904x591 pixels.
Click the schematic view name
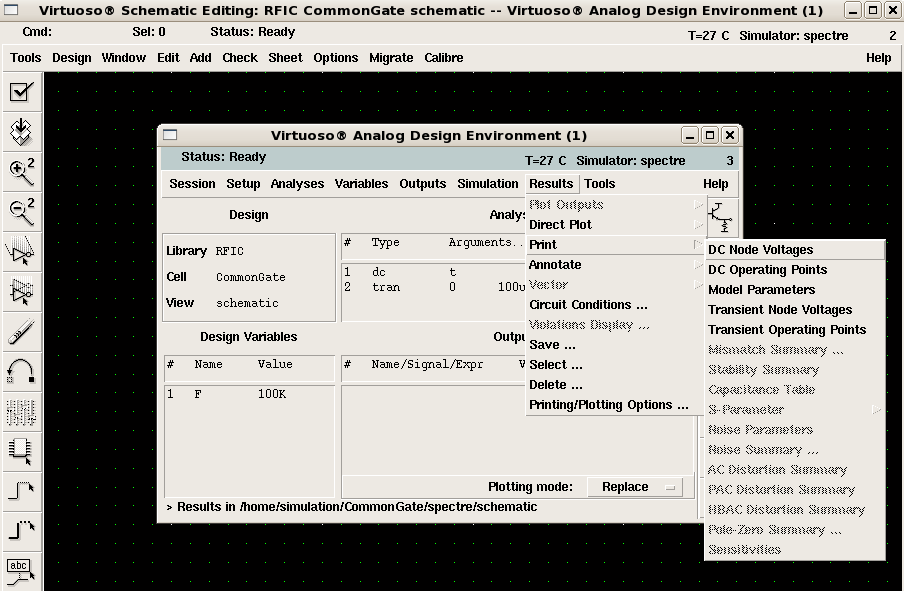247,303
